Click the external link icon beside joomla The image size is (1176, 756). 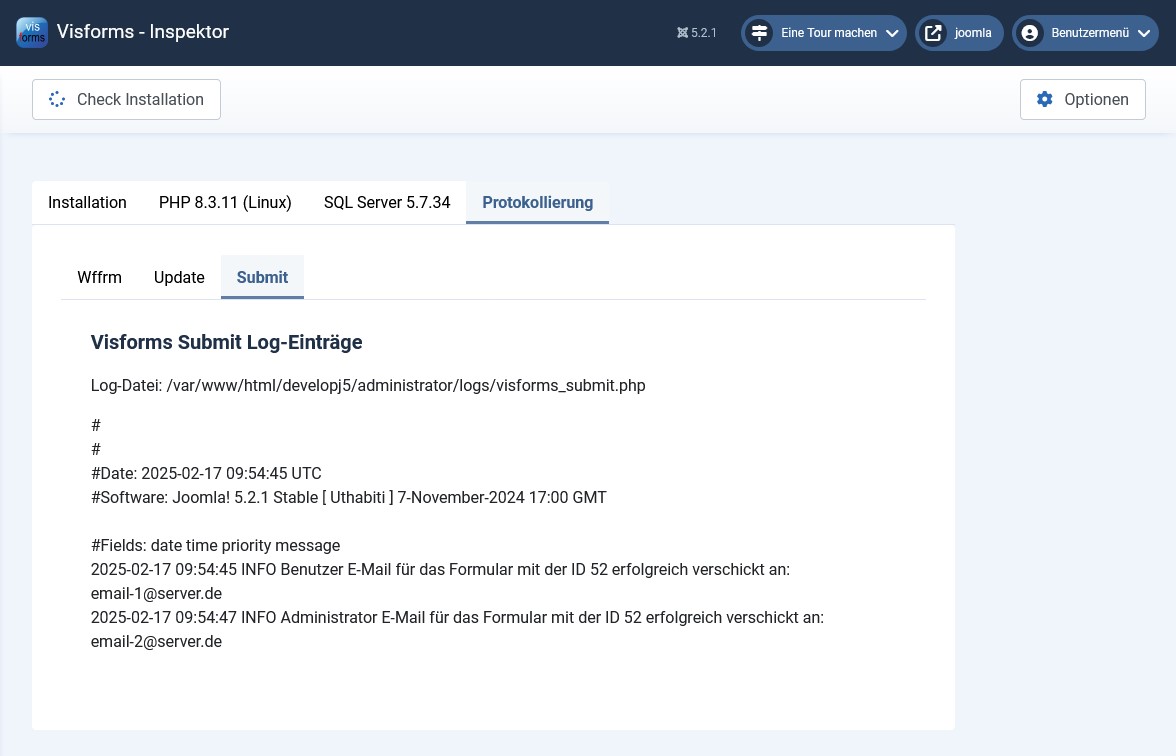(933, 33)
